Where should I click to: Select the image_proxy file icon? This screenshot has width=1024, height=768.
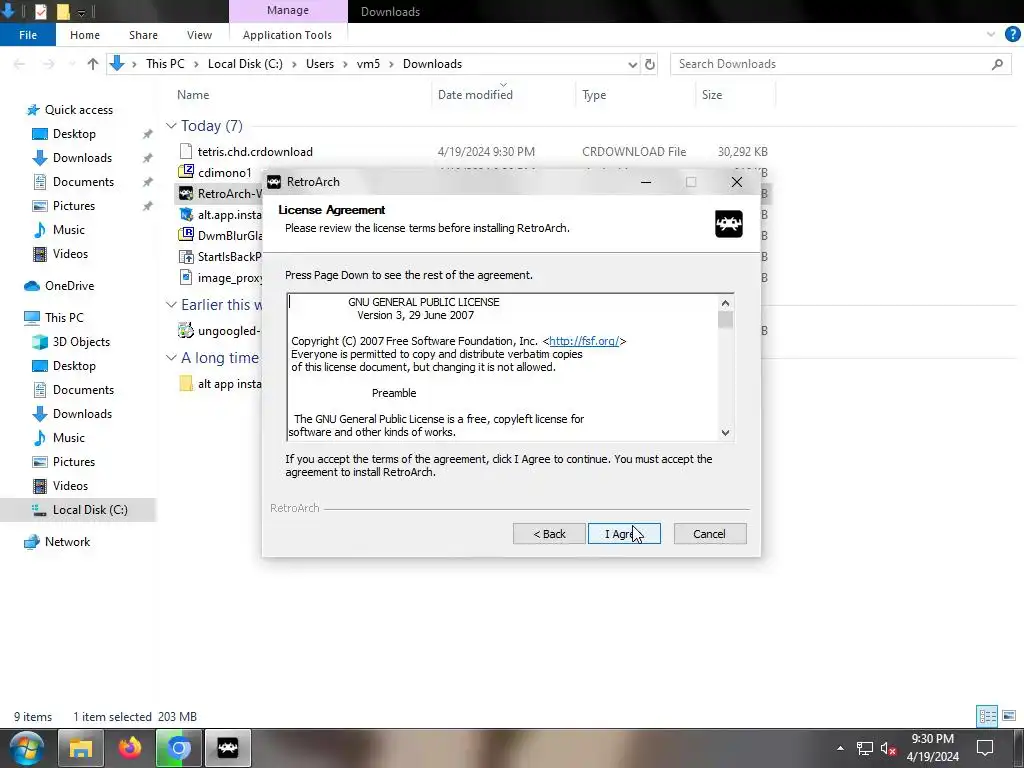[x=186, y=278]
